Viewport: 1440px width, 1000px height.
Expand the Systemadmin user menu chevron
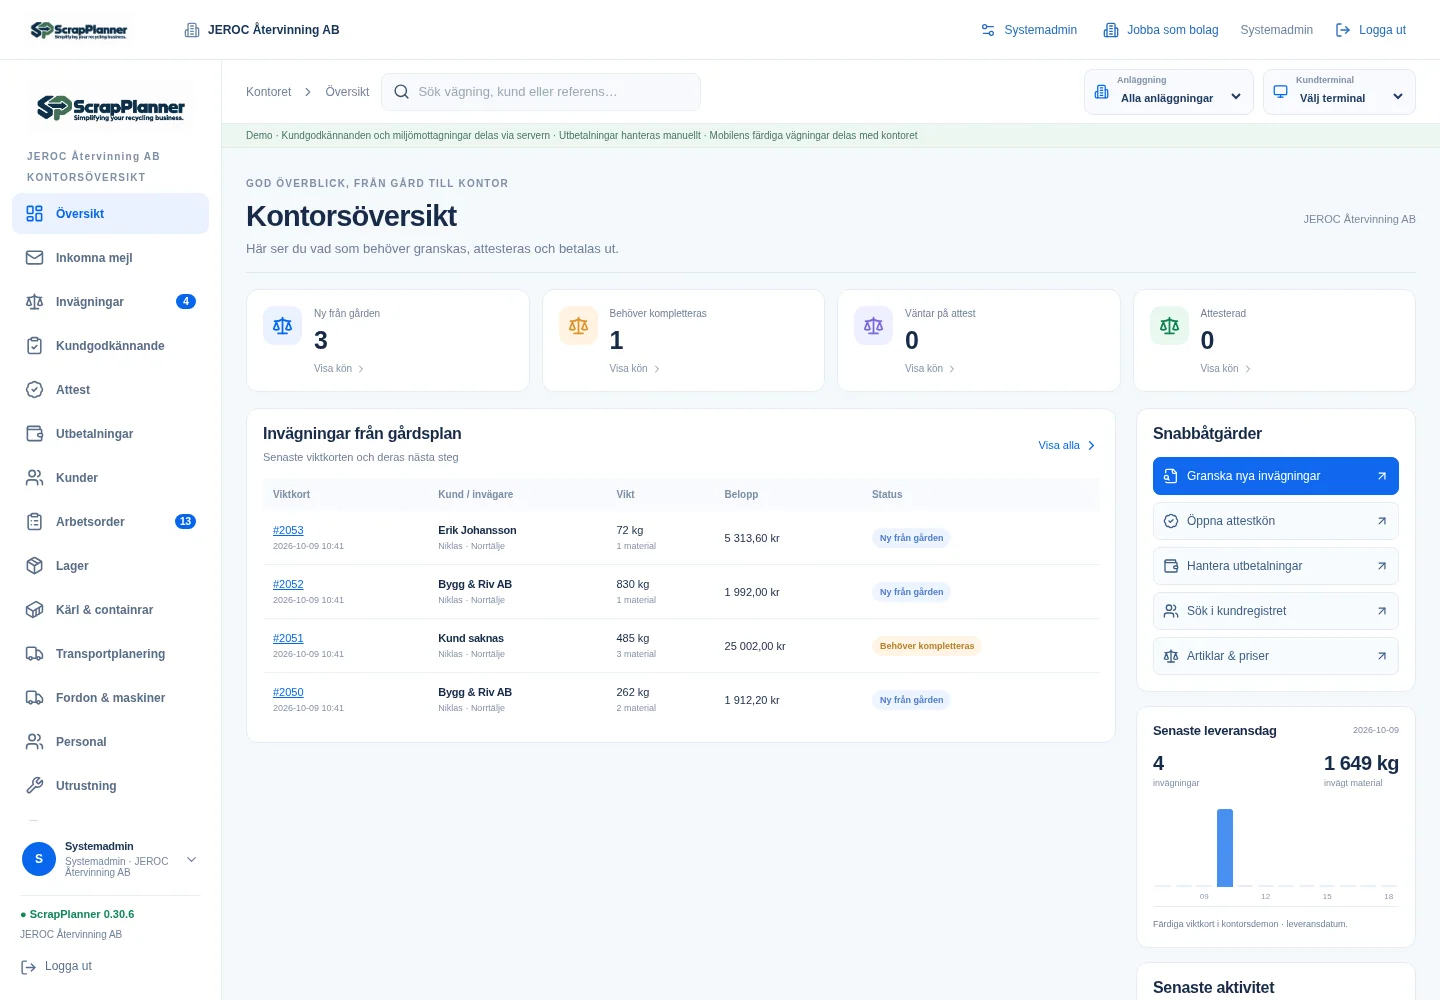192,859
